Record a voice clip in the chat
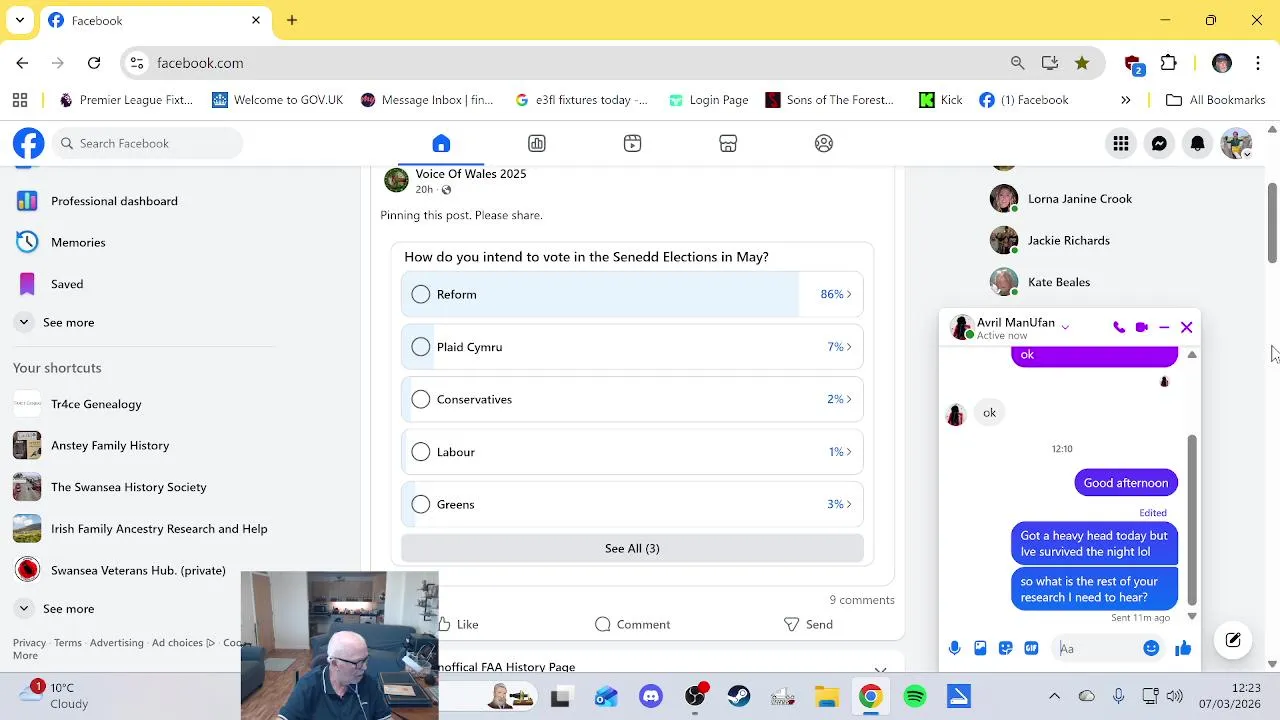Viewport: 1280px width, 720px height. tap(954, 648)
